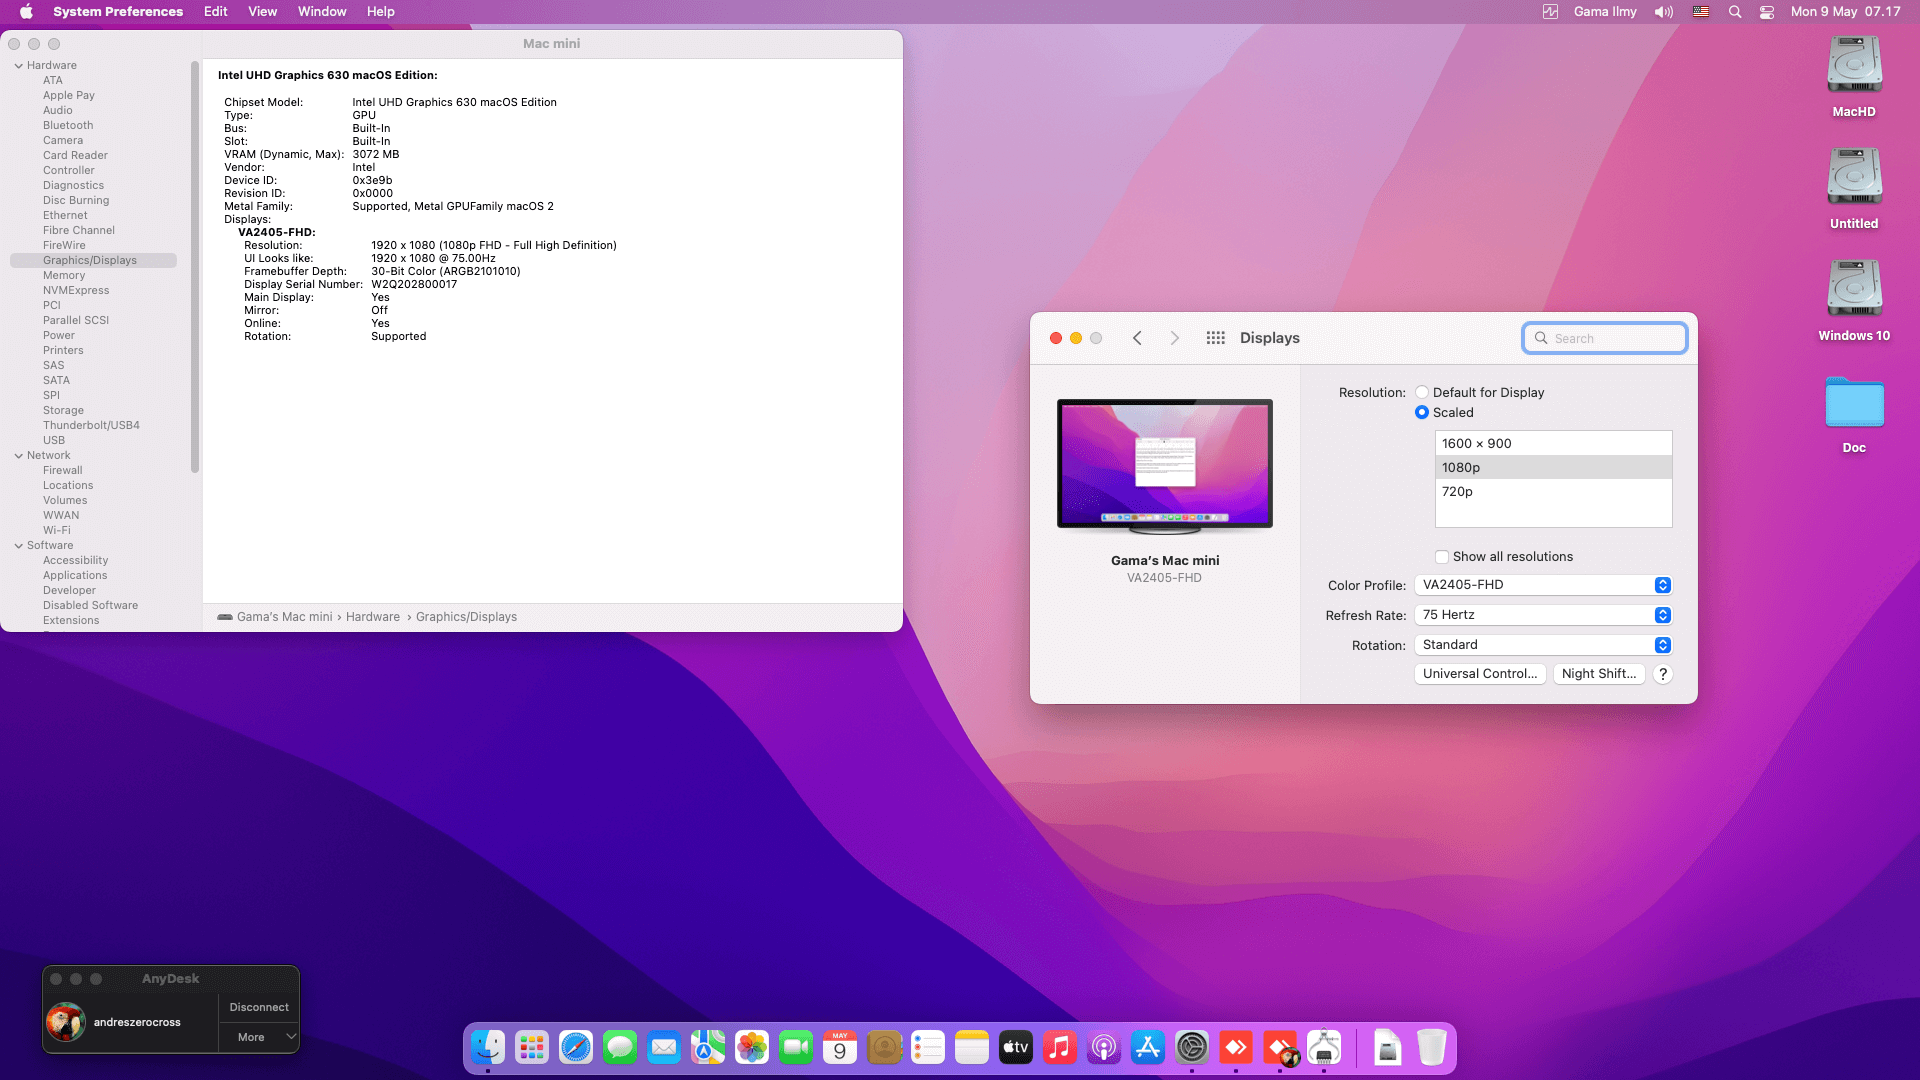Click the Universal Control button
Image resolution: width=1920 pixels, height=1080 pixels.
1480,674
